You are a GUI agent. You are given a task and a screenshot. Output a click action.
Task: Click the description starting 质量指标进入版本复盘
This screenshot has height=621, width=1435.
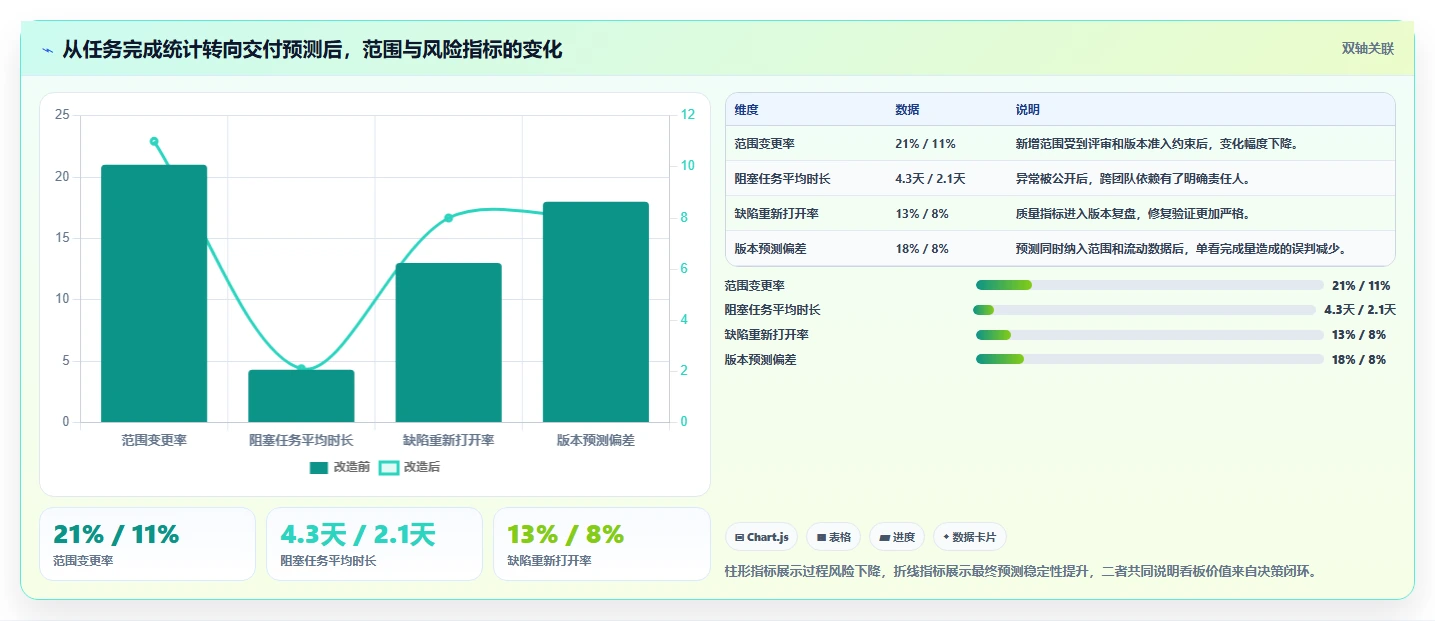coord(1133,214)
